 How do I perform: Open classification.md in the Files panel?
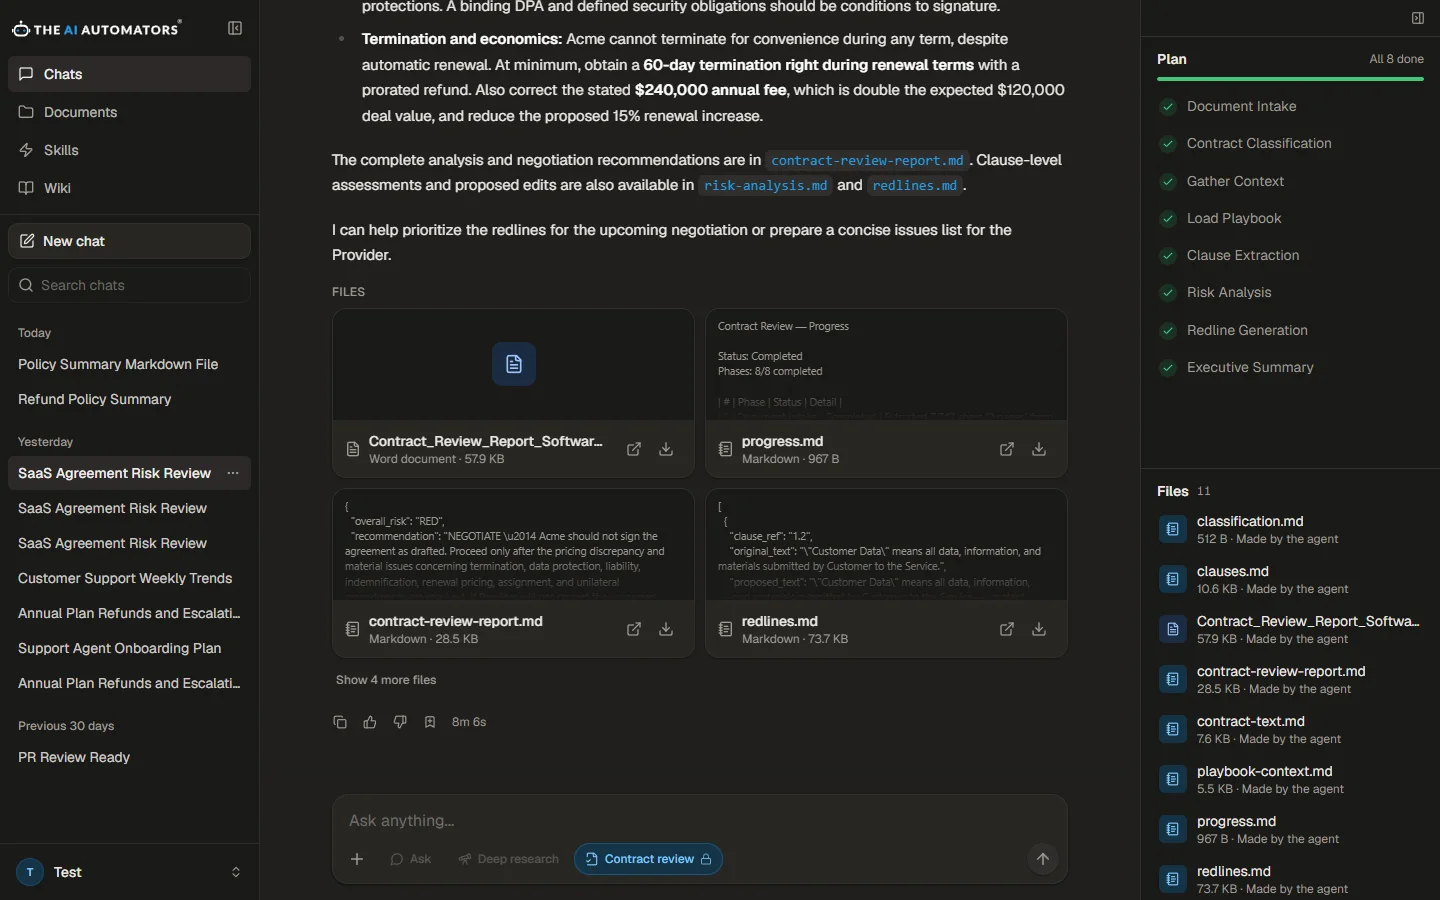(1290, 529)
